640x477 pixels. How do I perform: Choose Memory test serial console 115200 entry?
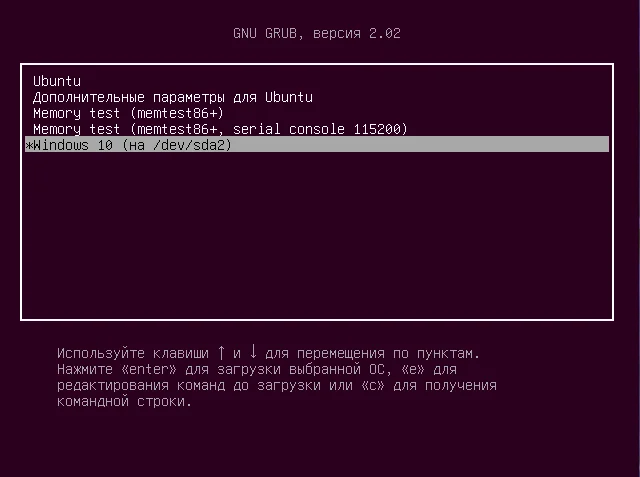coord(220,129)
